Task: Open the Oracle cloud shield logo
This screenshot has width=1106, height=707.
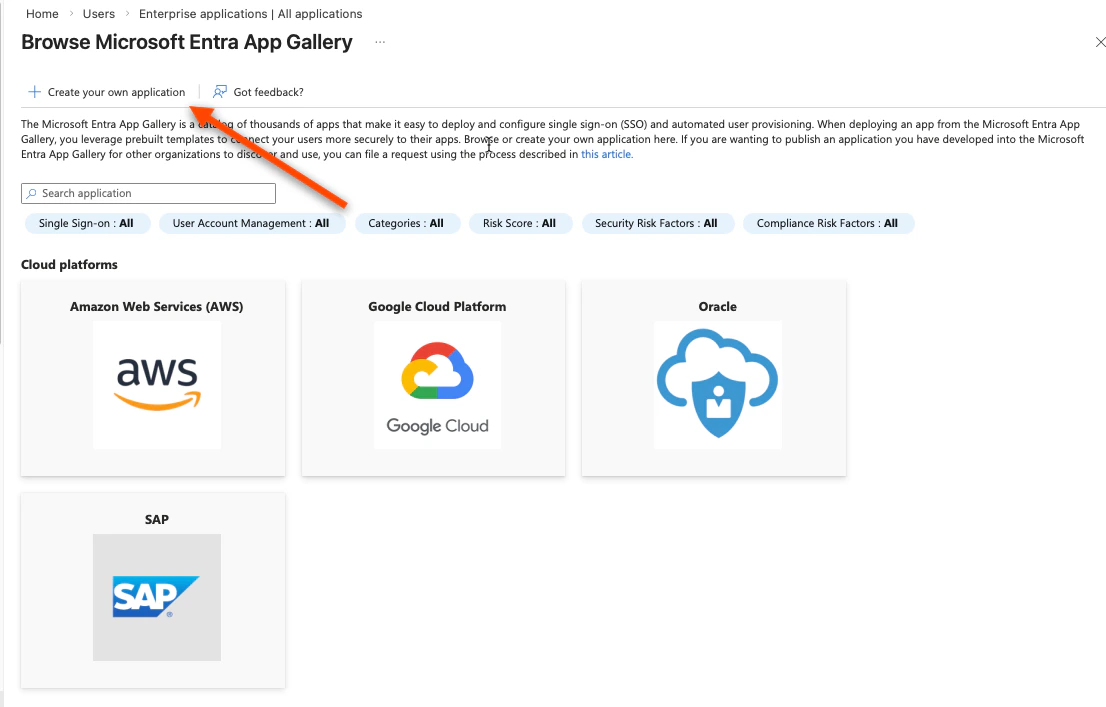Action: (717, 385)
